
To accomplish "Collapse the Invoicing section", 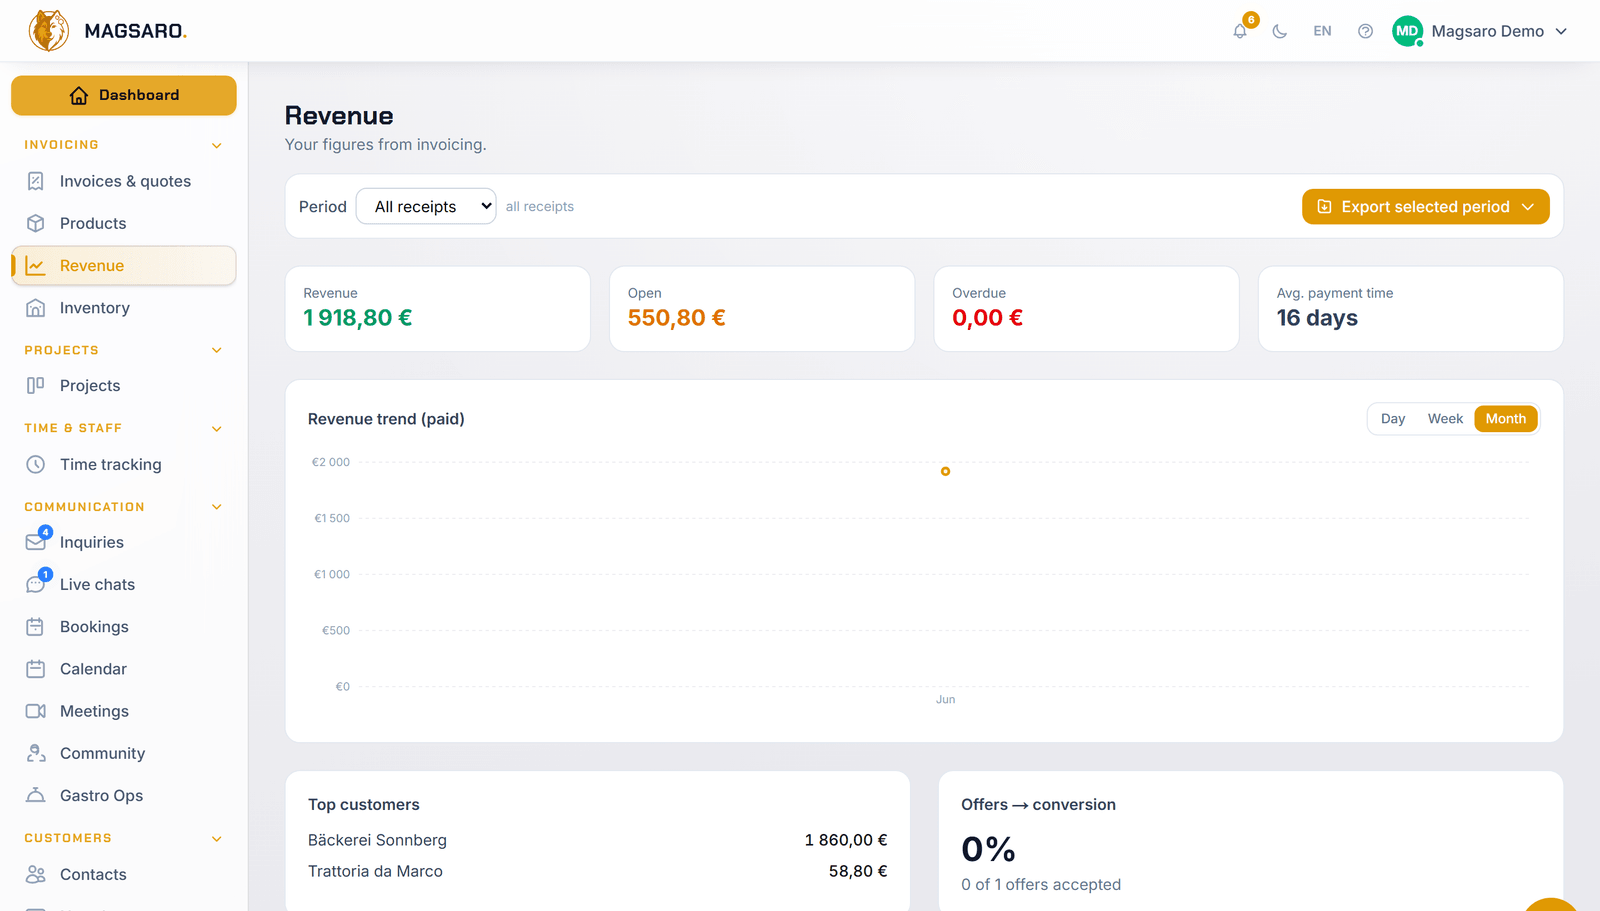I will coord(217,146).
